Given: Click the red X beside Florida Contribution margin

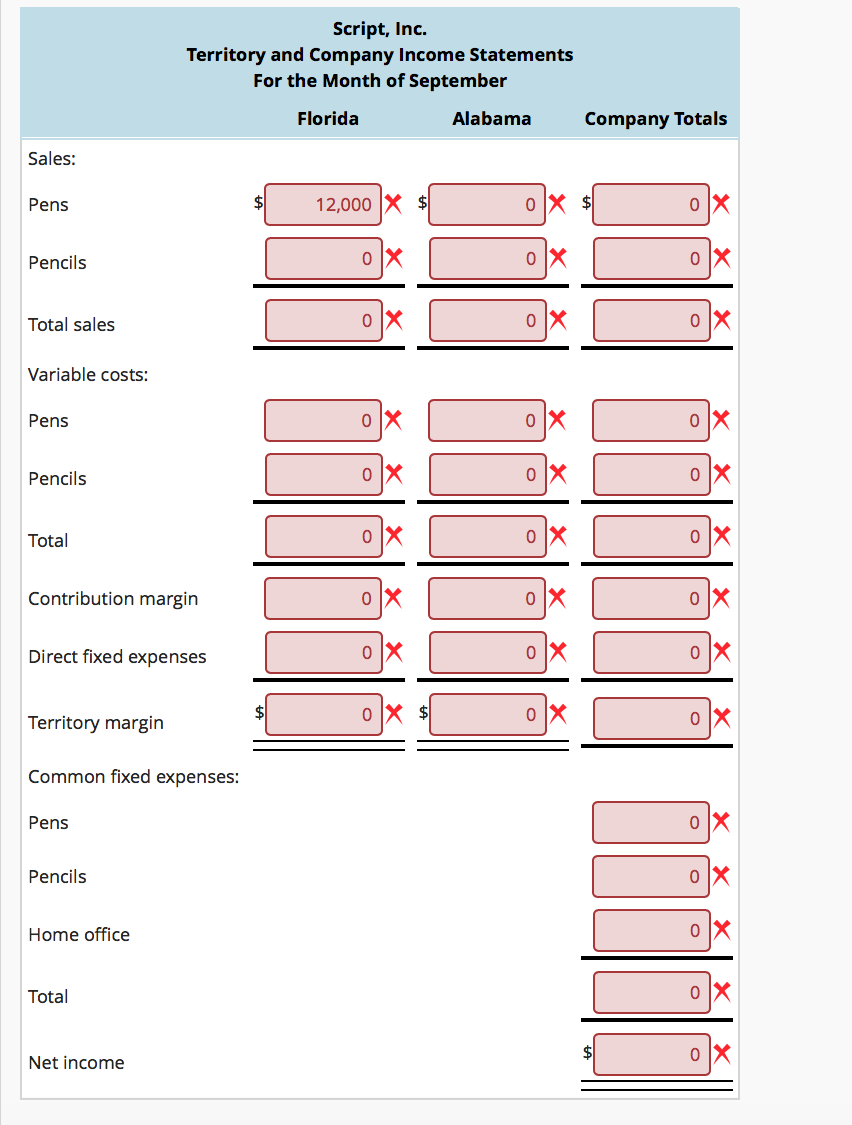Looking at the screenshot, I should [x=394, y=598].
